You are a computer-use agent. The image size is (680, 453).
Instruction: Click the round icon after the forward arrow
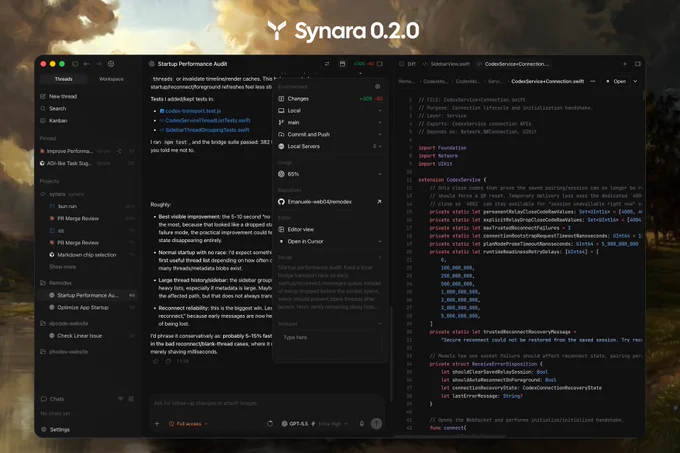click(x=111, y=64)
